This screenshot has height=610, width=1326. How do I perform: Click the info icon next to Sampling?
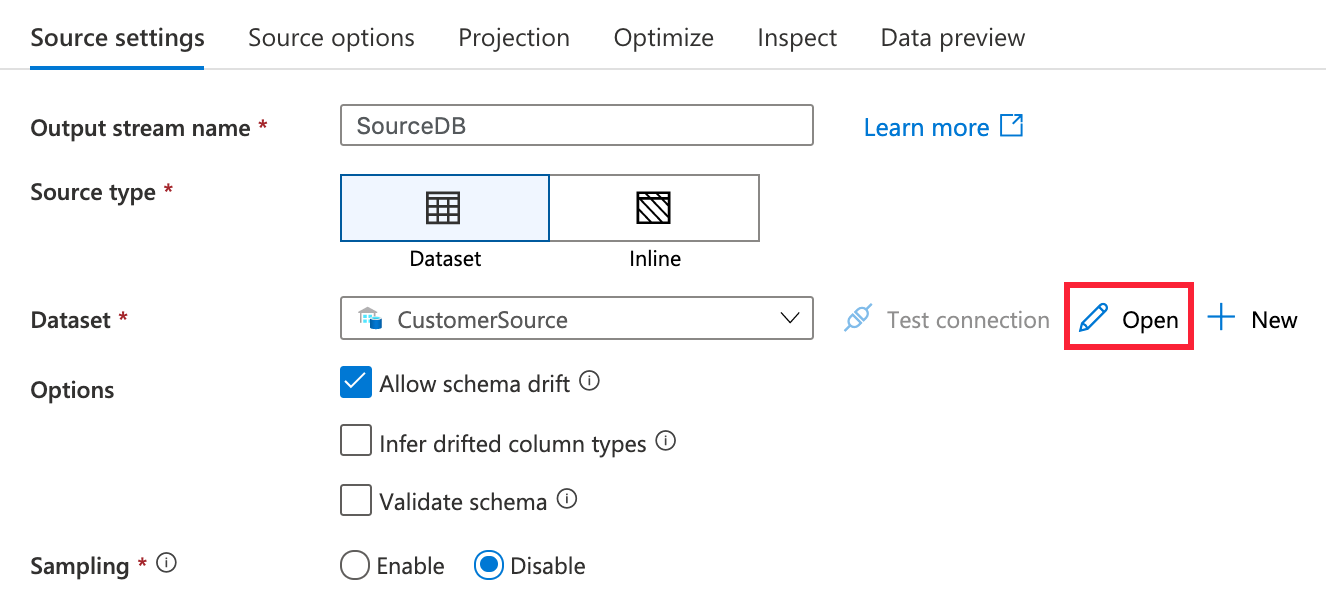click(167, 564)
